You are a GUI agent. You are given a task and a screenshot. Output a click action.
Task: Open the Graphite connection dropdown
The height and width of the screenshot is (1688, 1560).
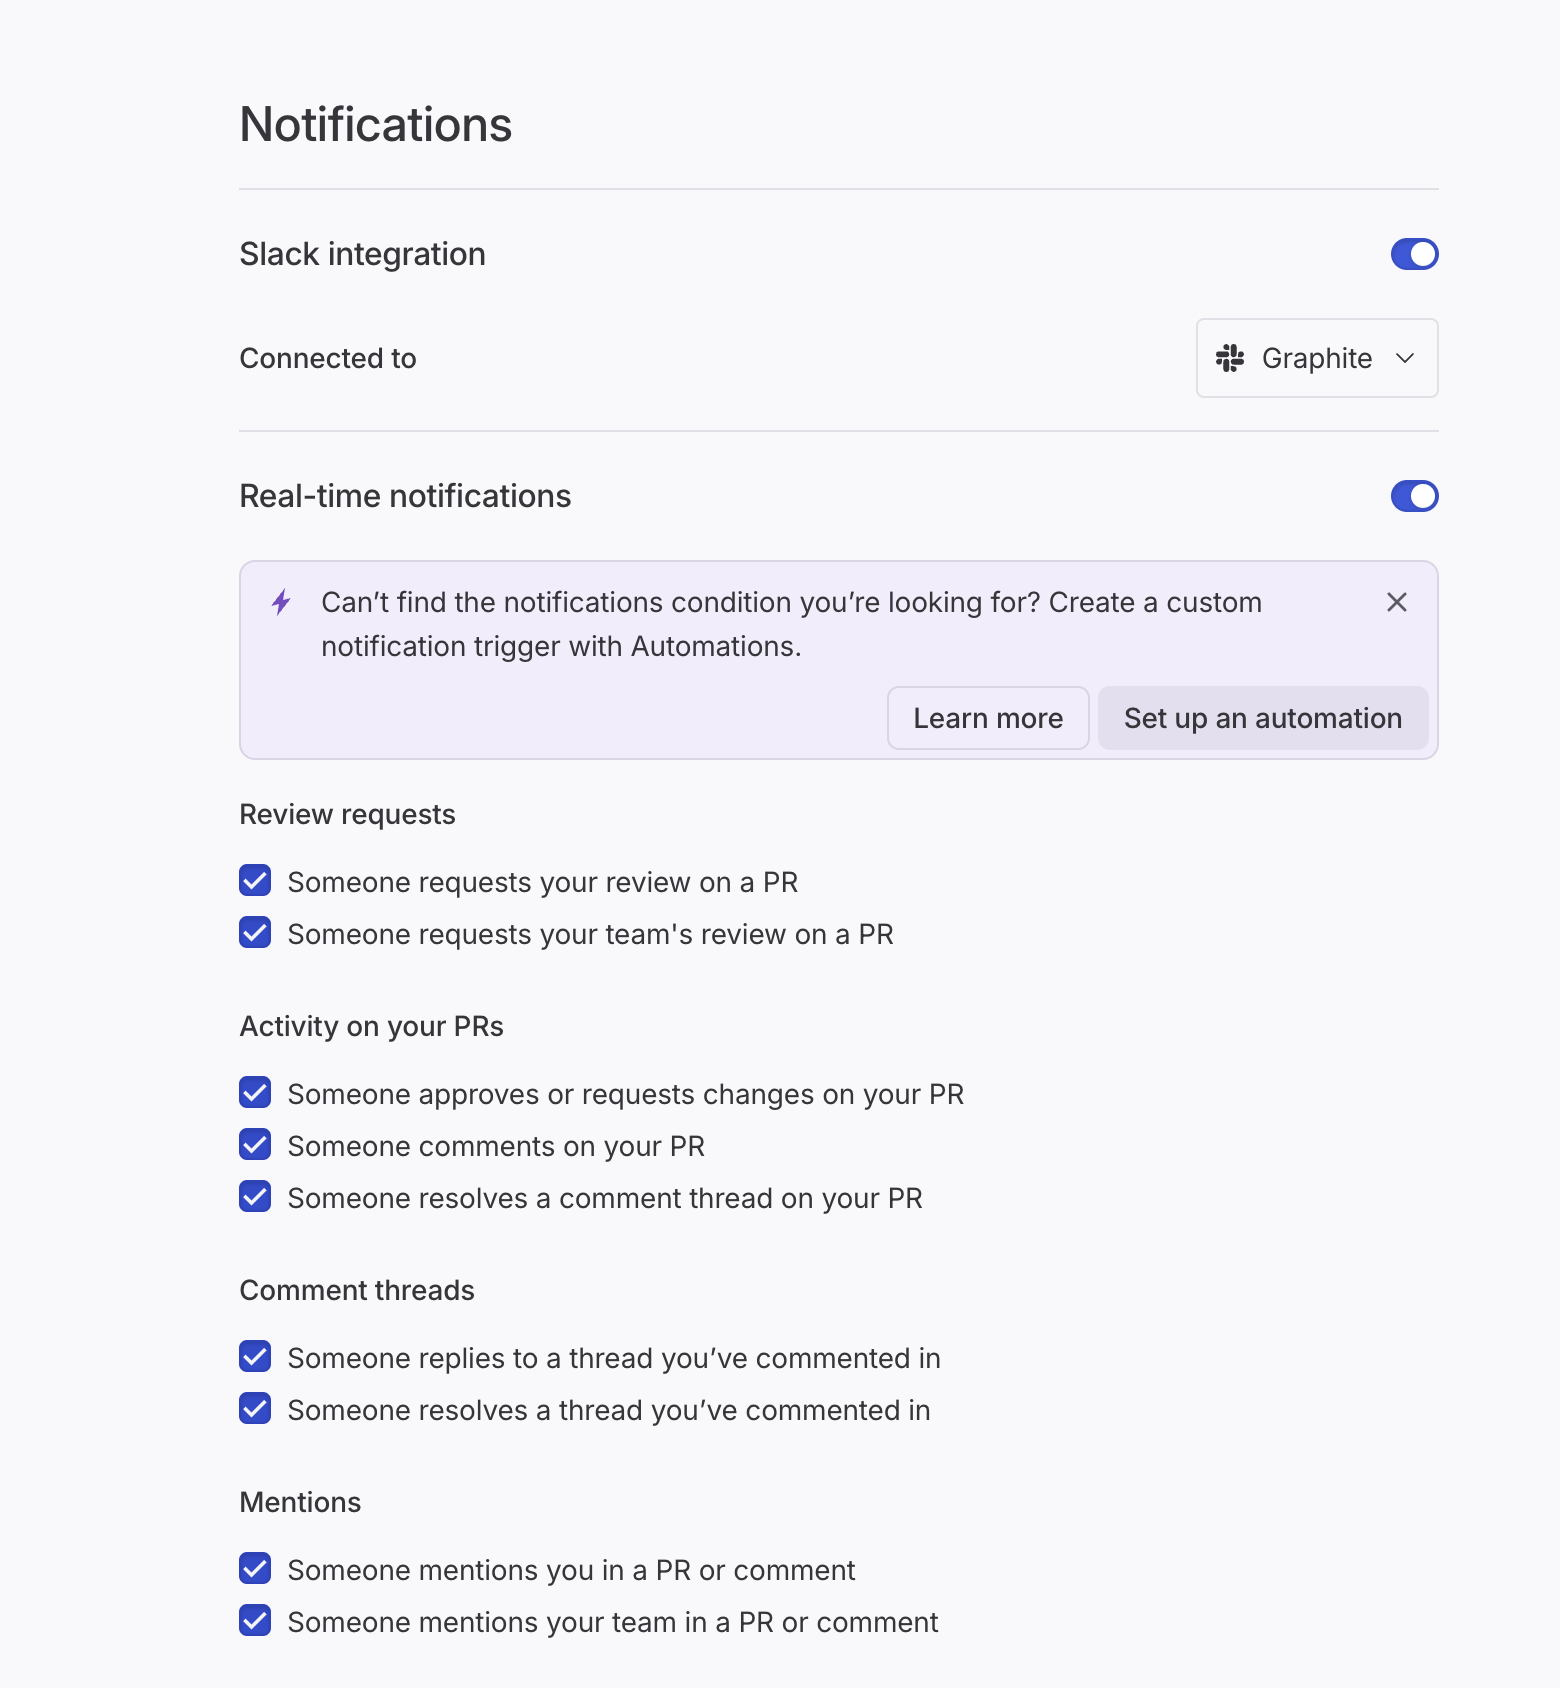point(1316,358)
